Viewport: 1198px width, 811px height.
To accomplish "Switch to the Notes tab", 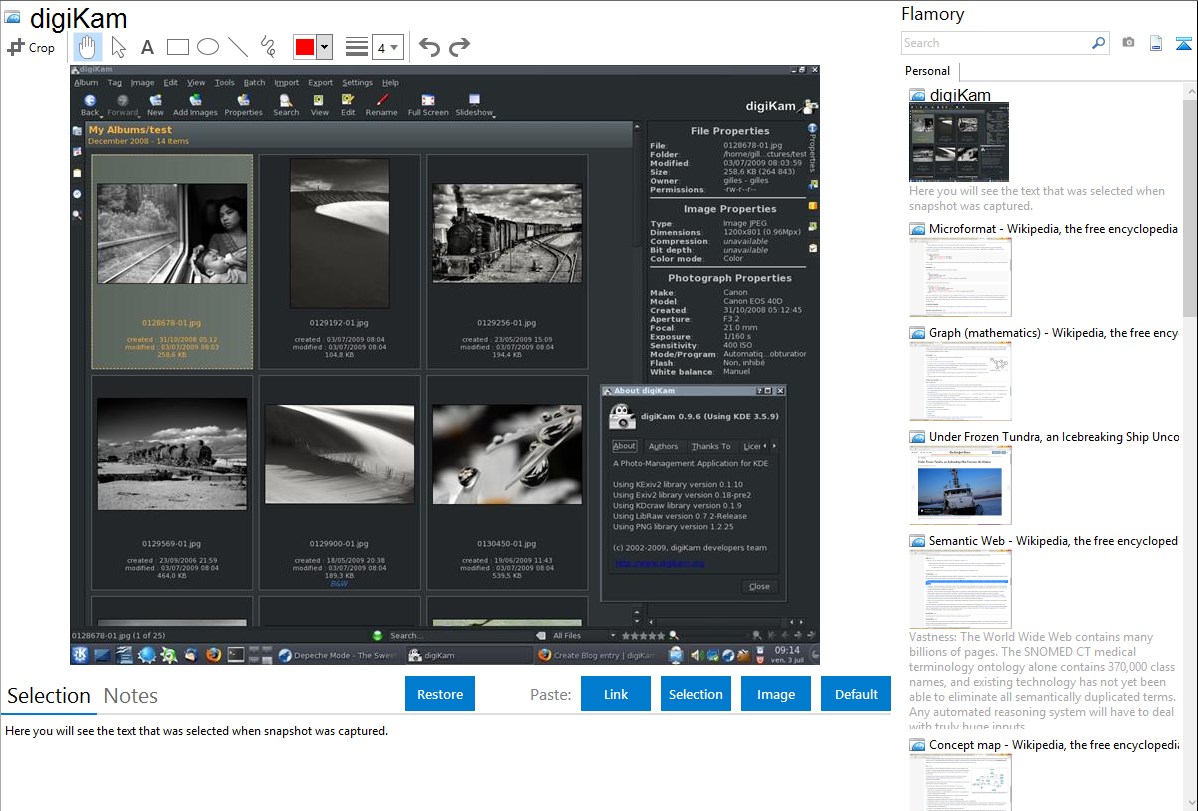I will pos(131,696).
